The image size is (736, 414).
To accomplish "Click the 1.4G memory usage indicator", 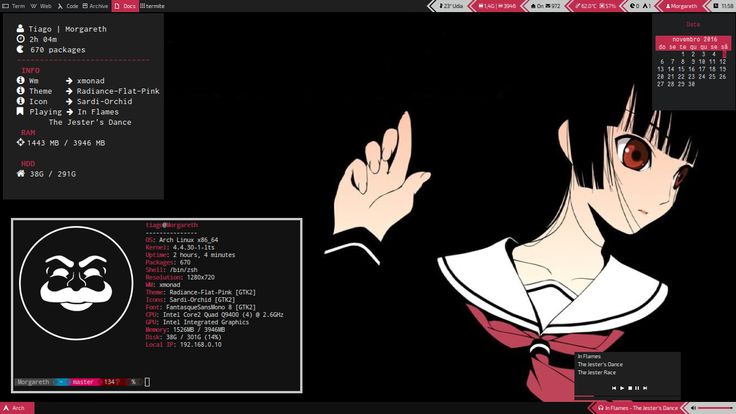I will click(486, 6).
